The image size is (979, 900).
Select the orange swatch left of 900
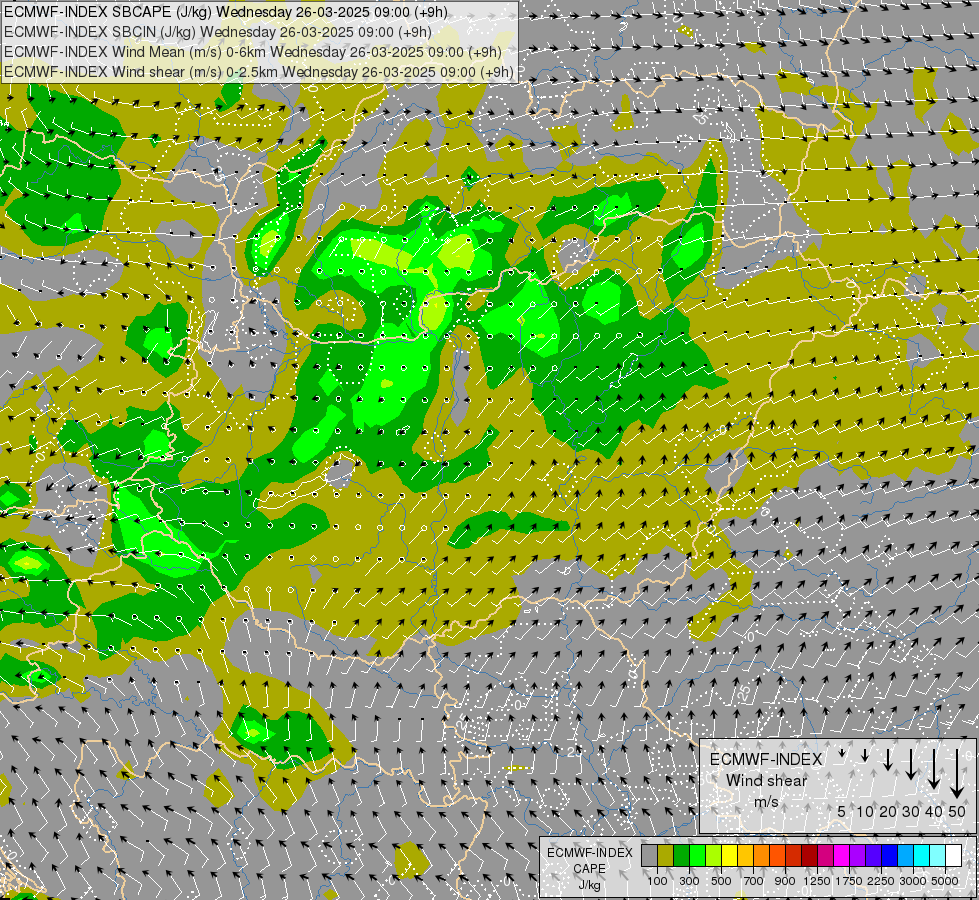[x=777, y=856]
